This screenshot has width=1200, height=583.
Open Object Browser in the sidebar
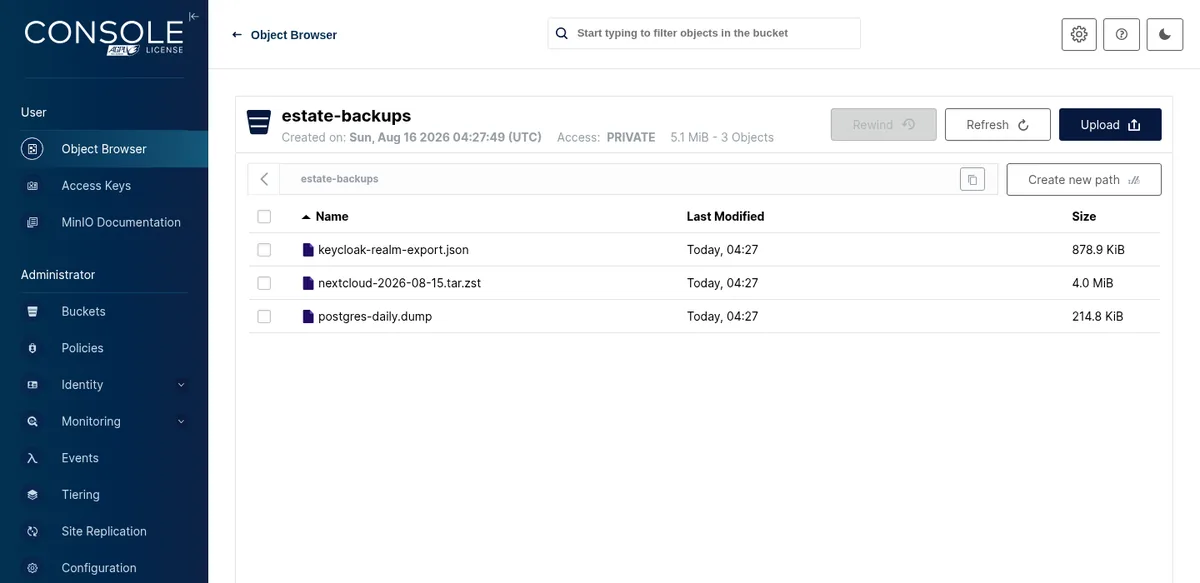pos(104,149)
